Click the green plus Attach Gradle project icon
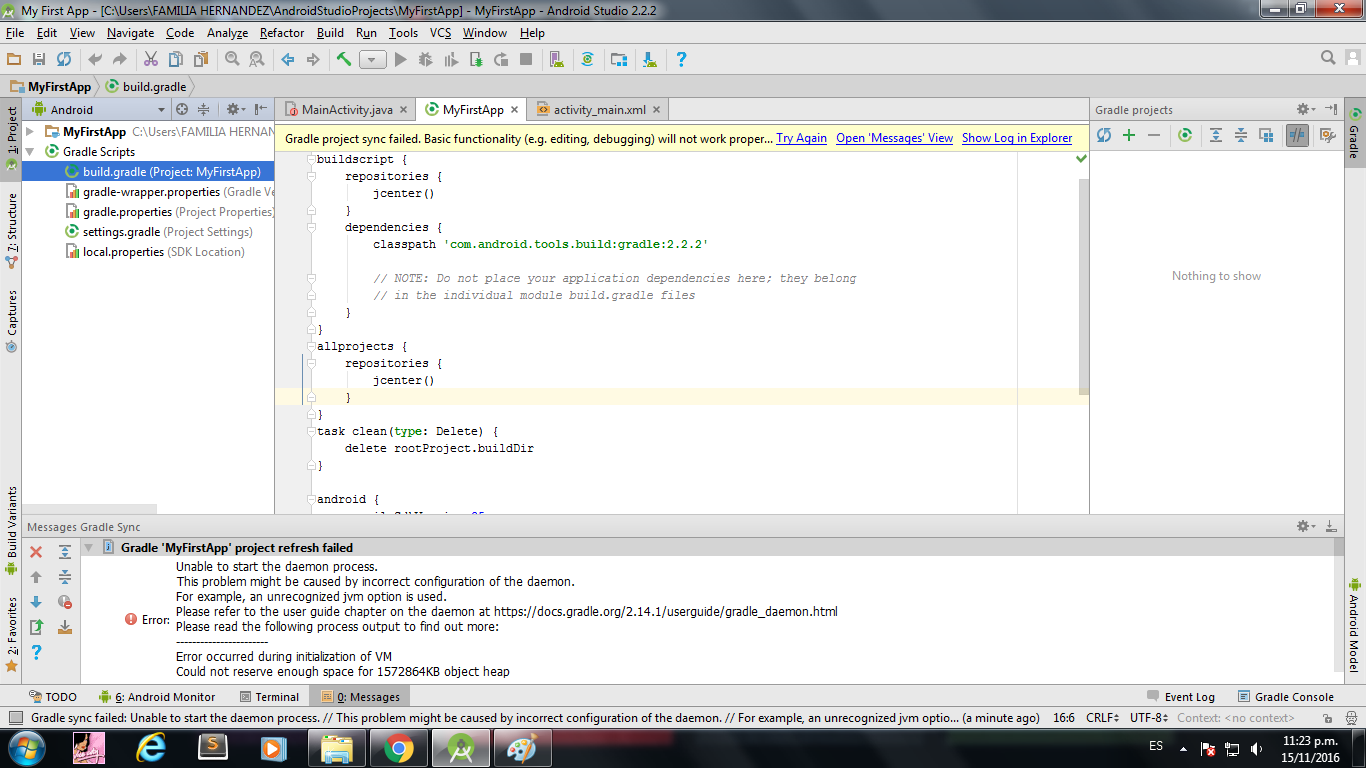Screen dimensions: 1366x768 click(1129, 135)
